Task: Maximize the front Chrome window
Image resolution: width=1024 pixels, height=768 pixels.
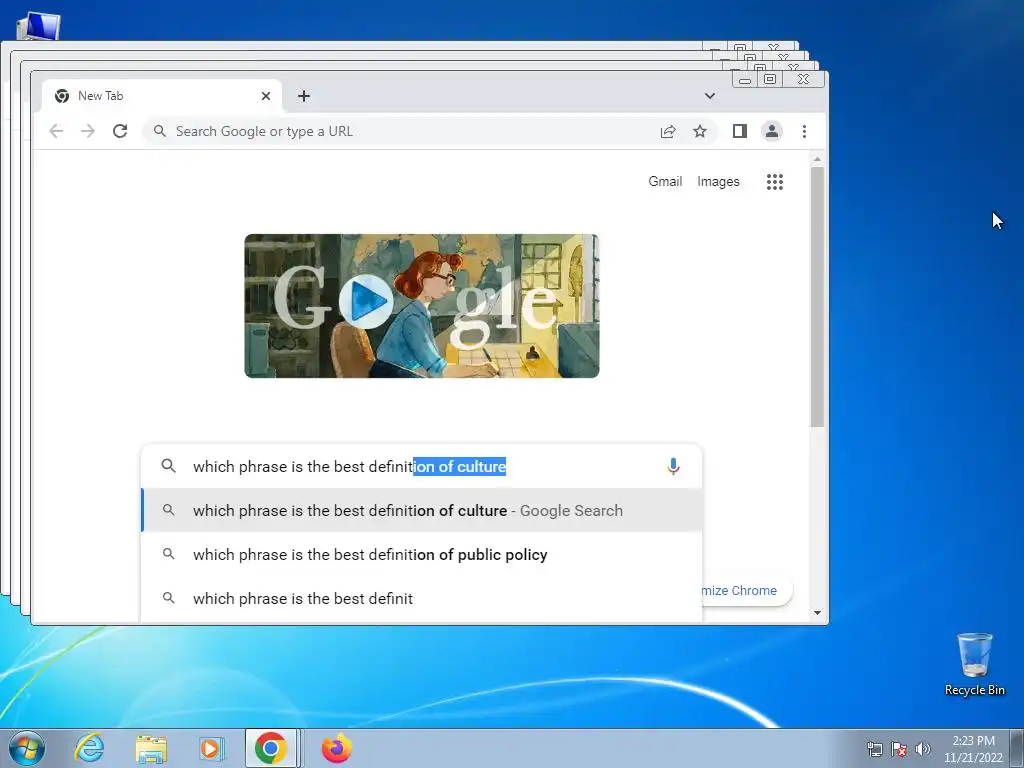Action: tap(770, 80)
